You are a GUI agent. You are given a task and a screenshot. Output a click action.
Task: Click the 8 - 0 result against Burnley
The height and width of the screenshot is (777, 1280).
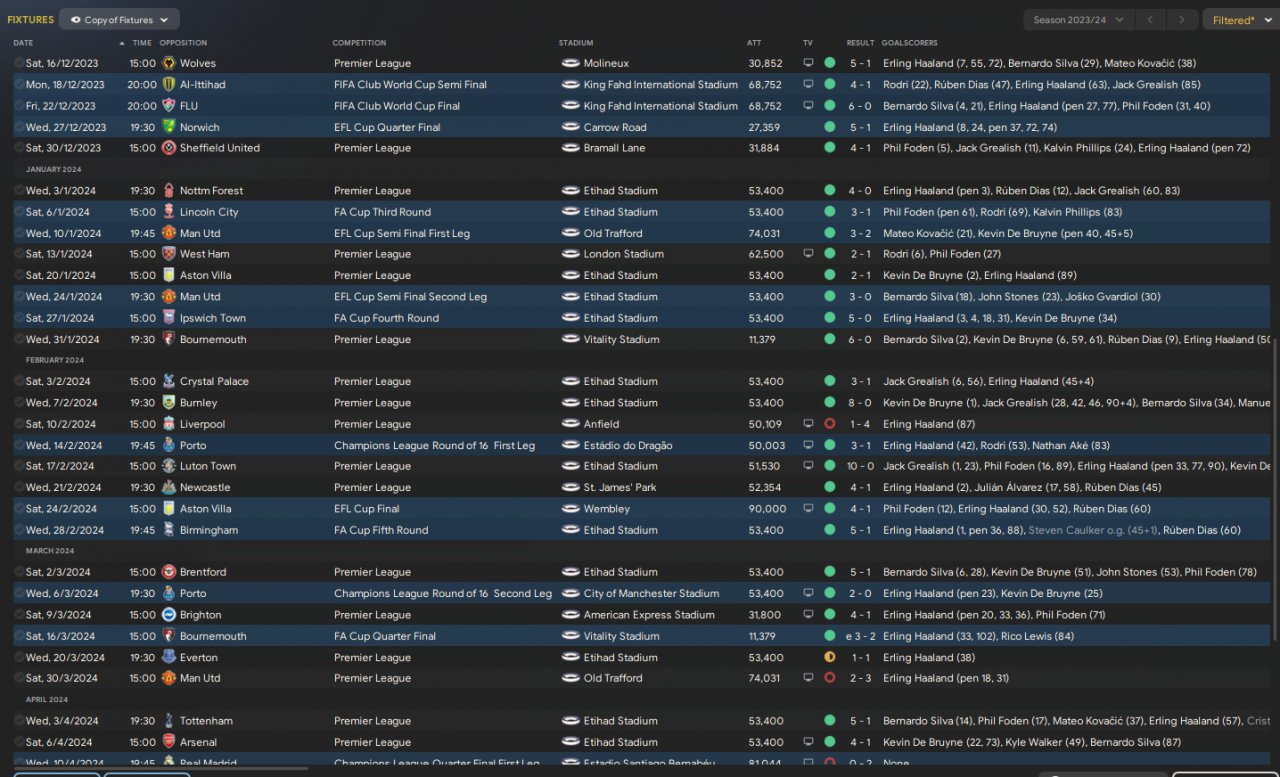860,403
